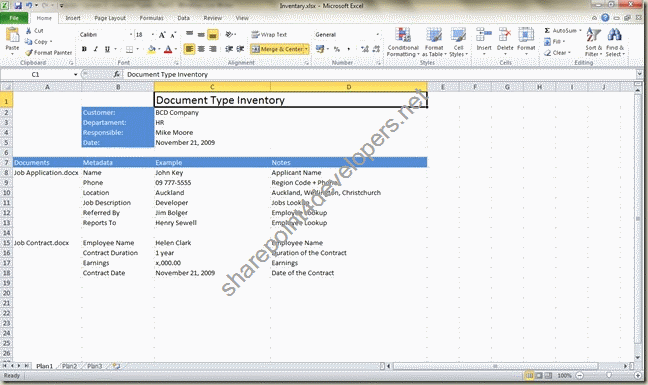Switch to the Plan3 sheet tab

pyautogui.click(x=95, y=366)
